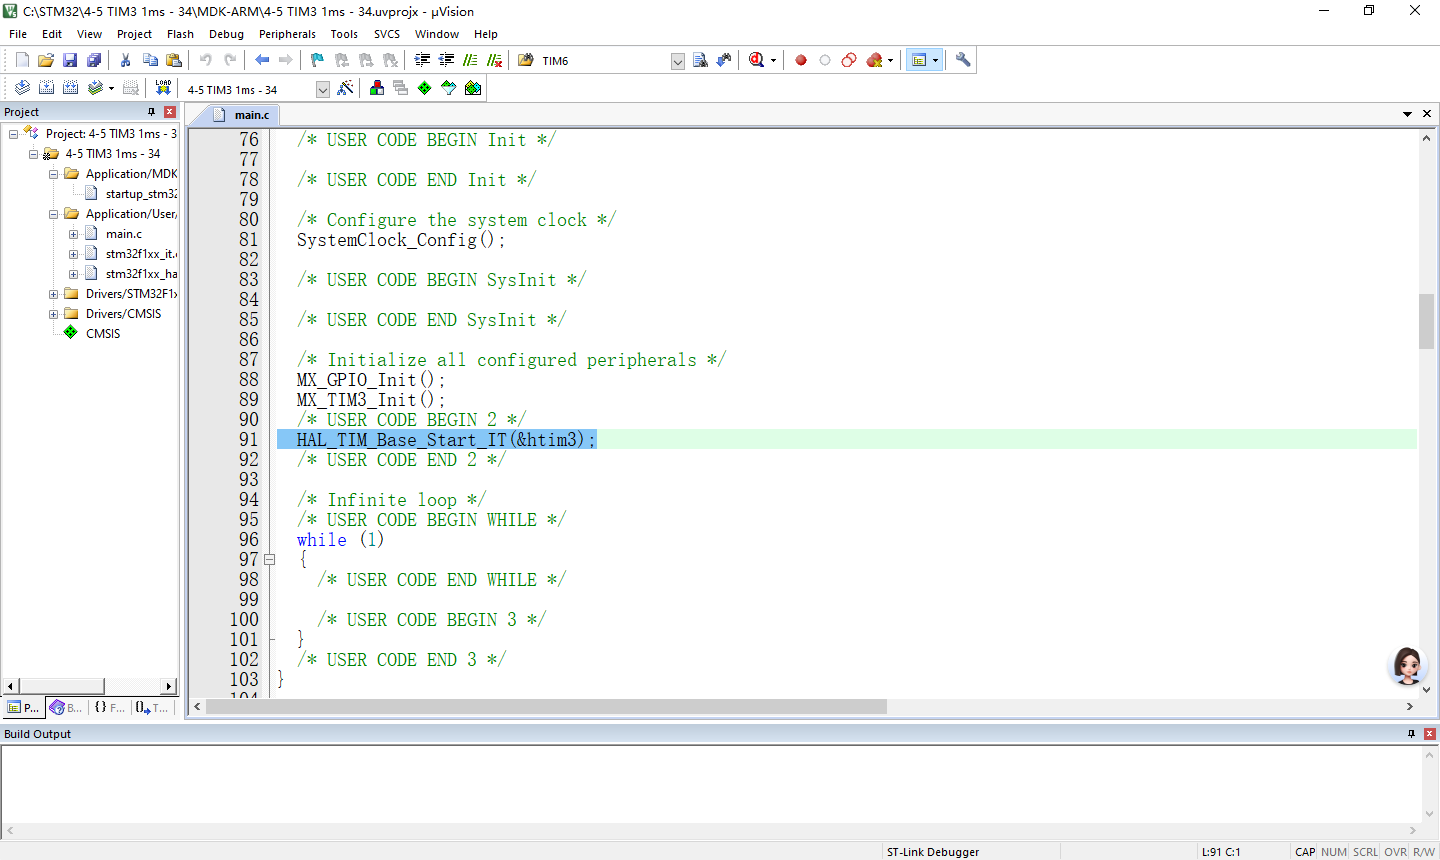
Task: Open Manage Run-Time Environment green diamond icon
Action: pyautogui.click(x=424, y=88)
